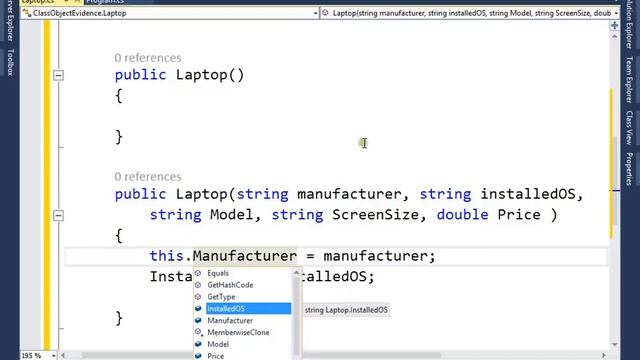This screenshot has height=360, width=640.
Task: Click the 0 references link above Laptop()
Action: (148, 58)
